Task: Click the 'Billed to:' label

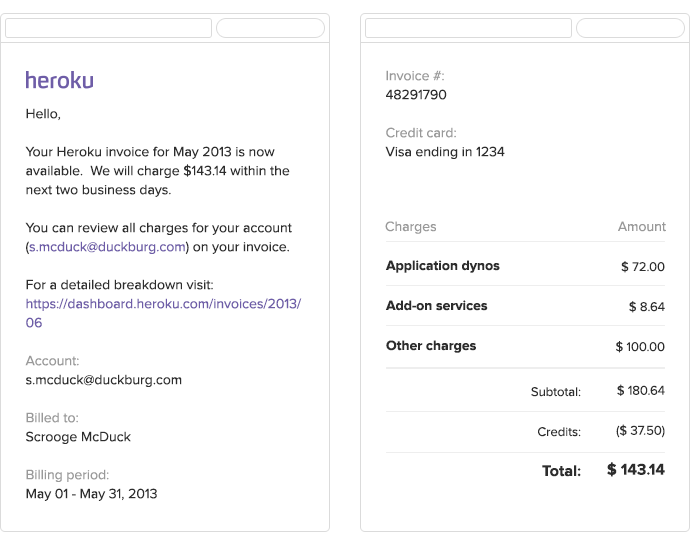Action: tap(52, 418)
